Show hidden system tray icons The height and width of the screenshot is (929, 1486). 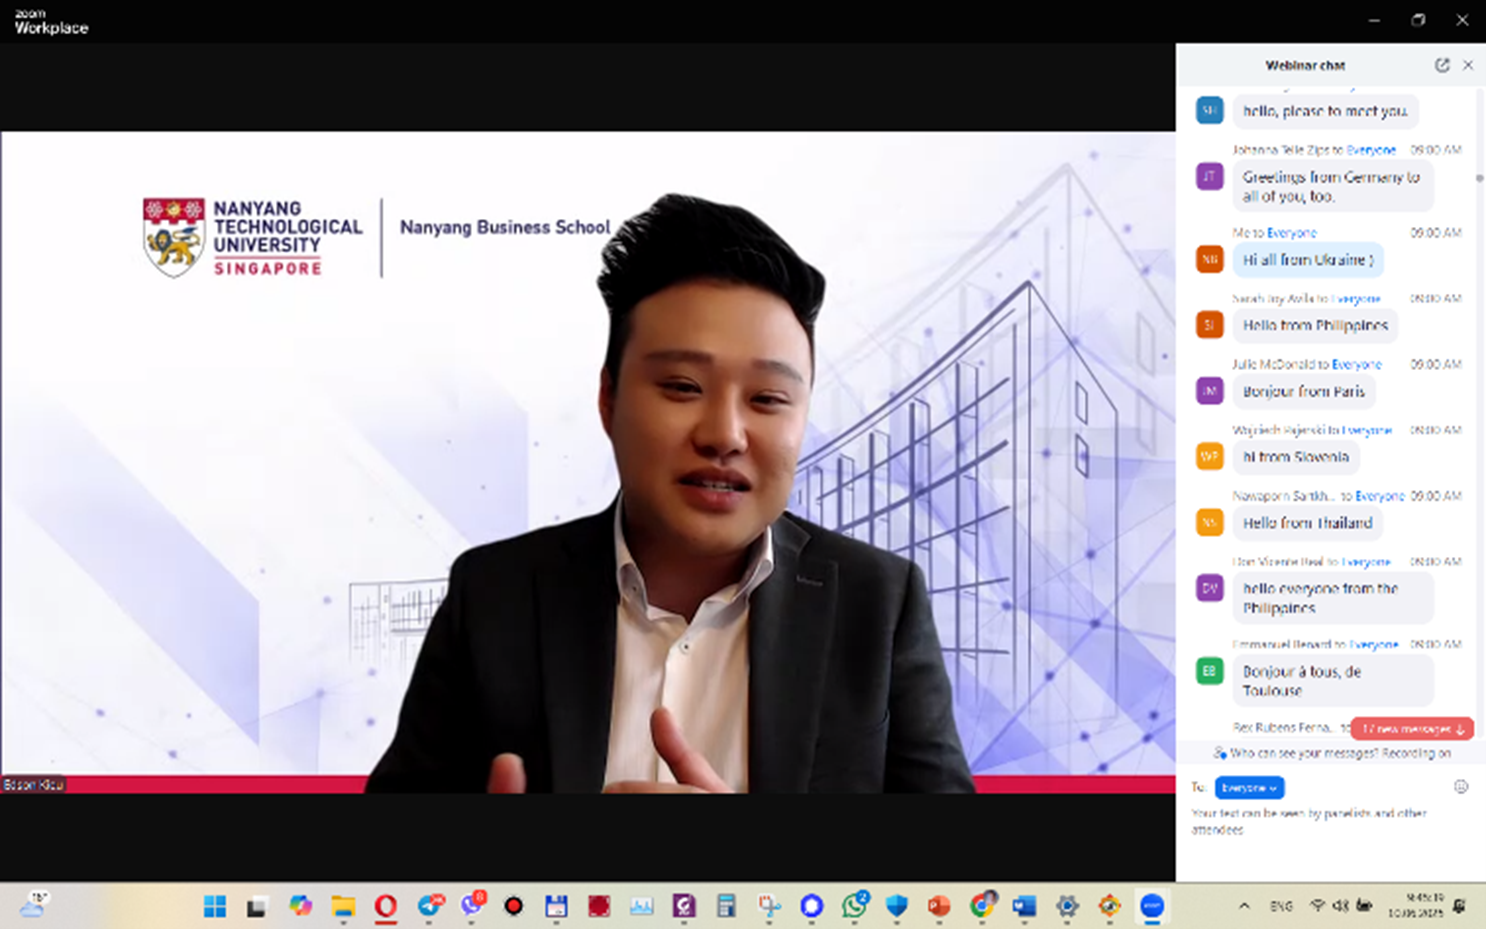tap(1244, 906)
